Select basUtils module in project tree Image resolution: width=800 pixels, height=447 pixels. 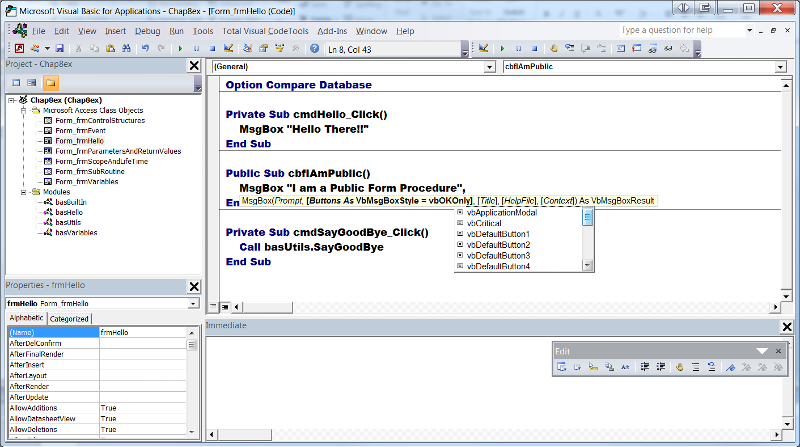(68, 222)
